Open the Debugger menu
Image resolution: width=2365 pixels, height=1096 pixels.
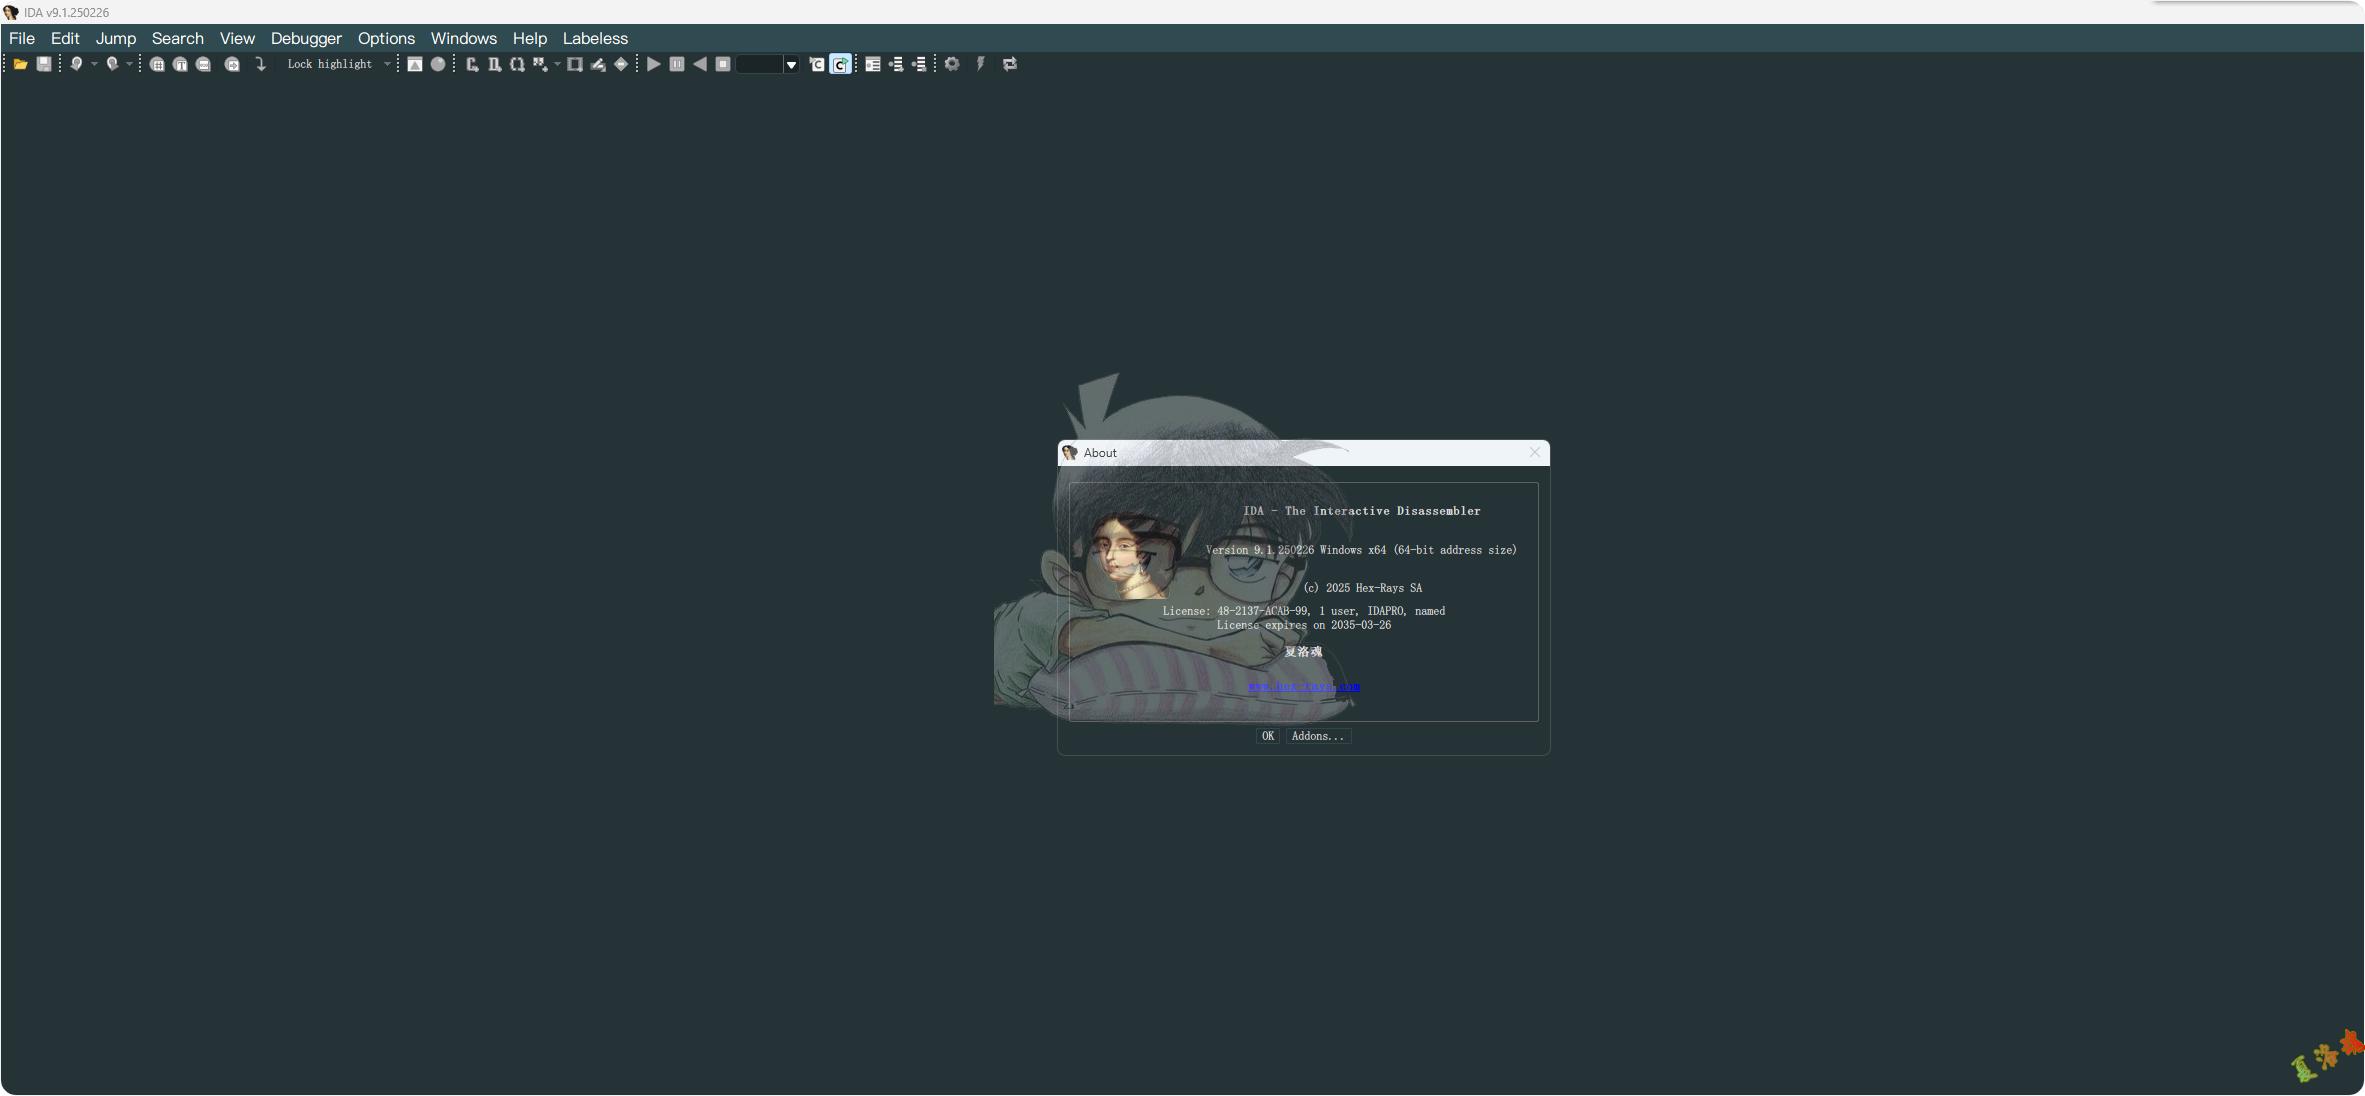click(x=306, y=38)
